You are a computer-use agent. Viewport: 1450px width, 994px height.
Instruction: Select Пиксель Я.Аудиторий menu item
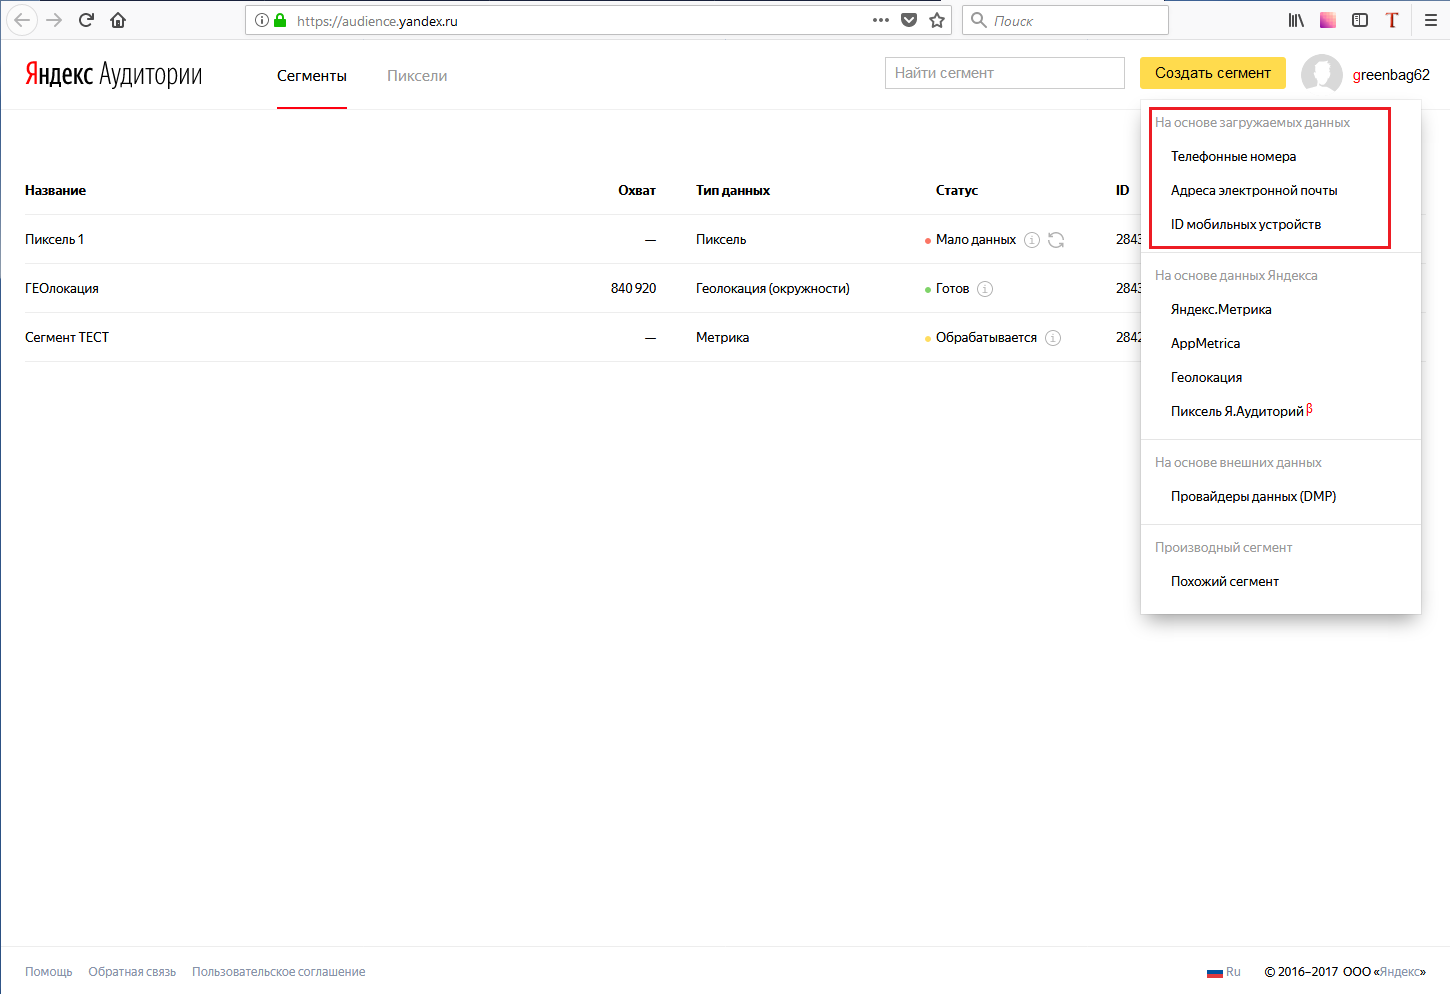(1241, 411)
